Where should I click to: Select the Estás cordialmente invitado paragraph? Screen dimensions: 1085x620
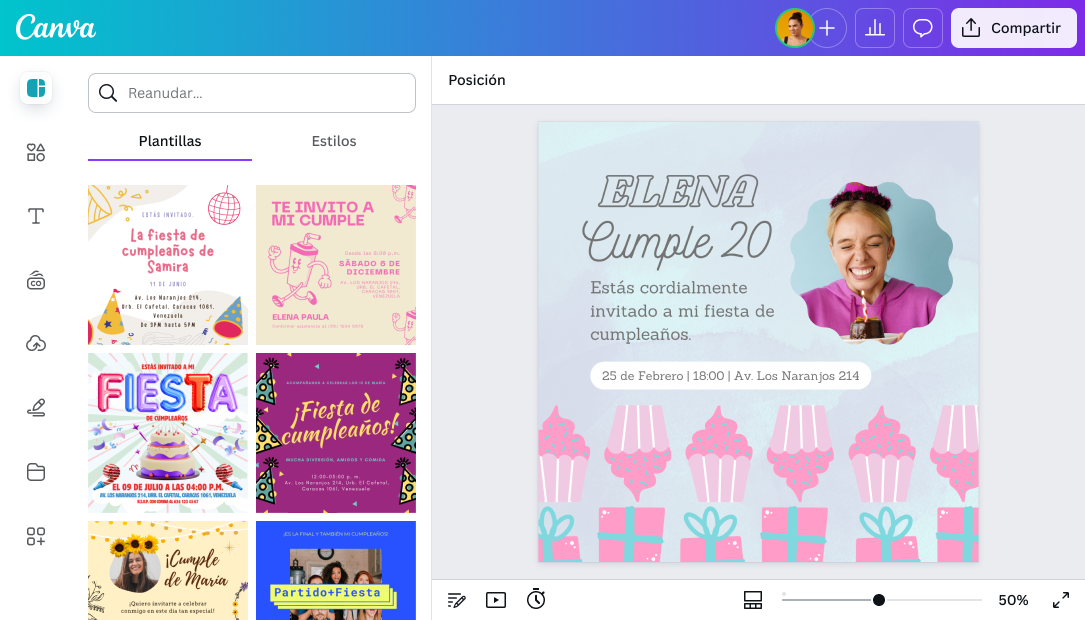coord(682,311)
